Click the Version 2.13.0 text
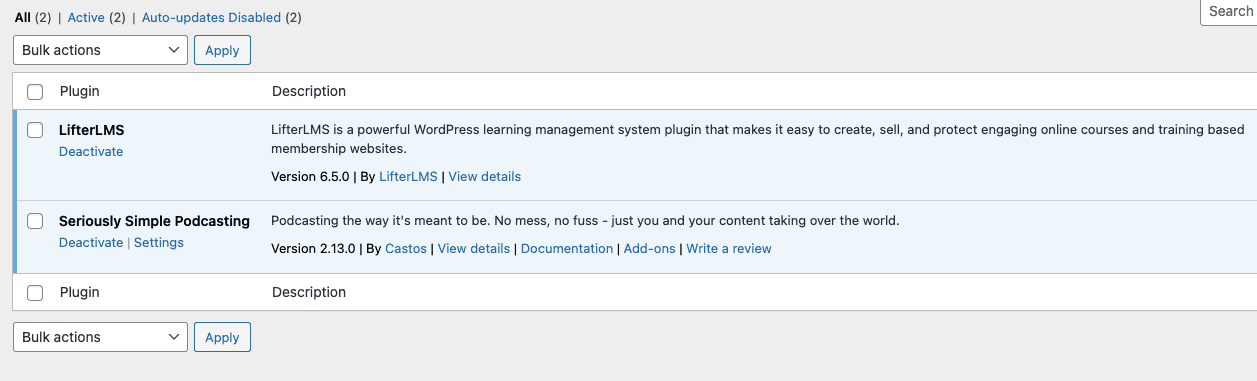The image size is (1257, 381). pyautogui.click(x=314, y=248)
